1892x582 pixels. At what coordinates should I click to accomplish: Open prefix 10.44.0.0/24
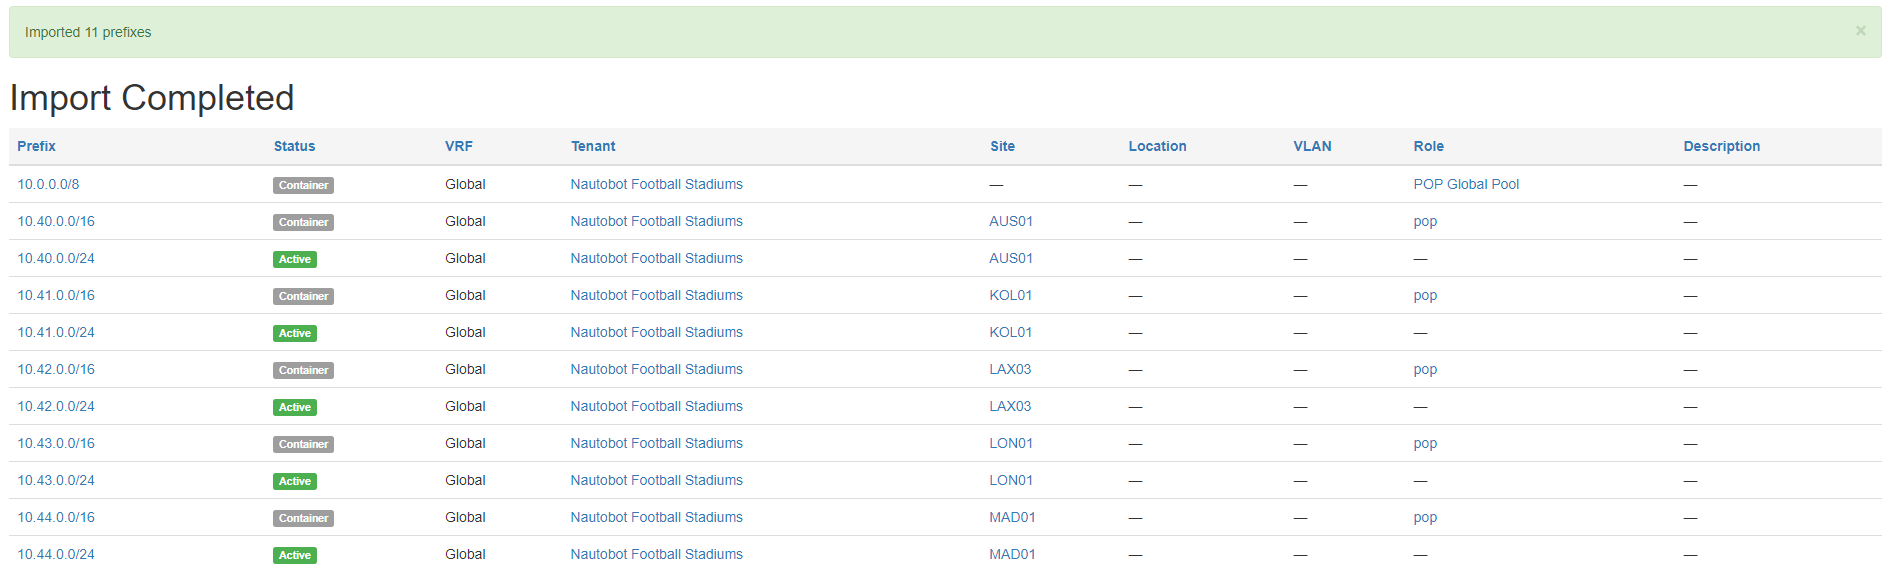tap(56, 554)
